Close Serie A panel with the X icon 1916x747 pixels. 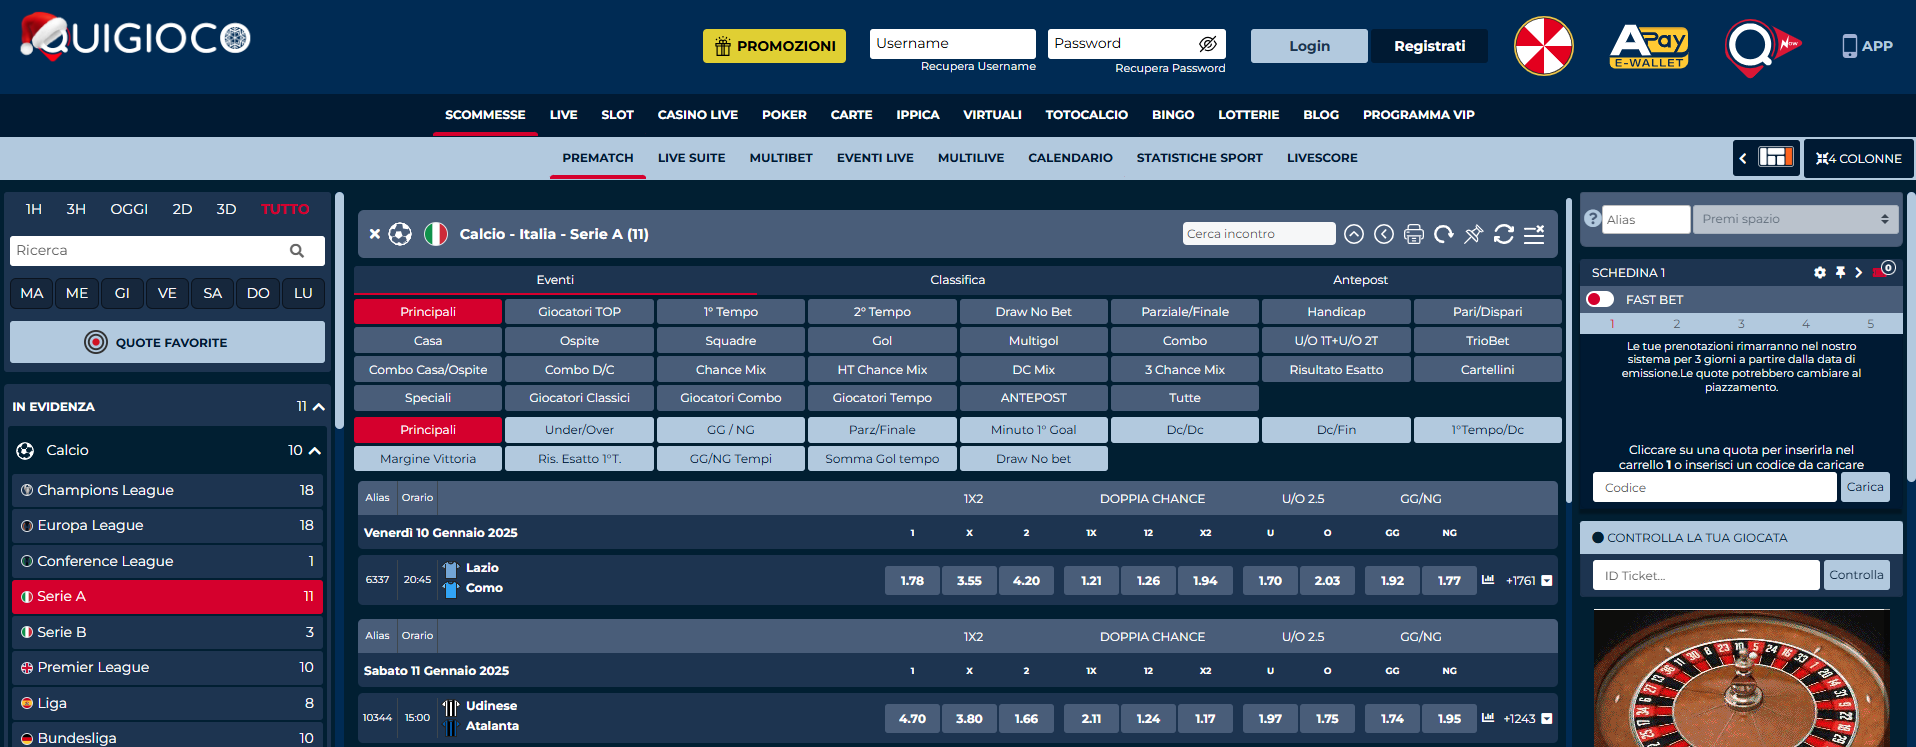(375, 234)
